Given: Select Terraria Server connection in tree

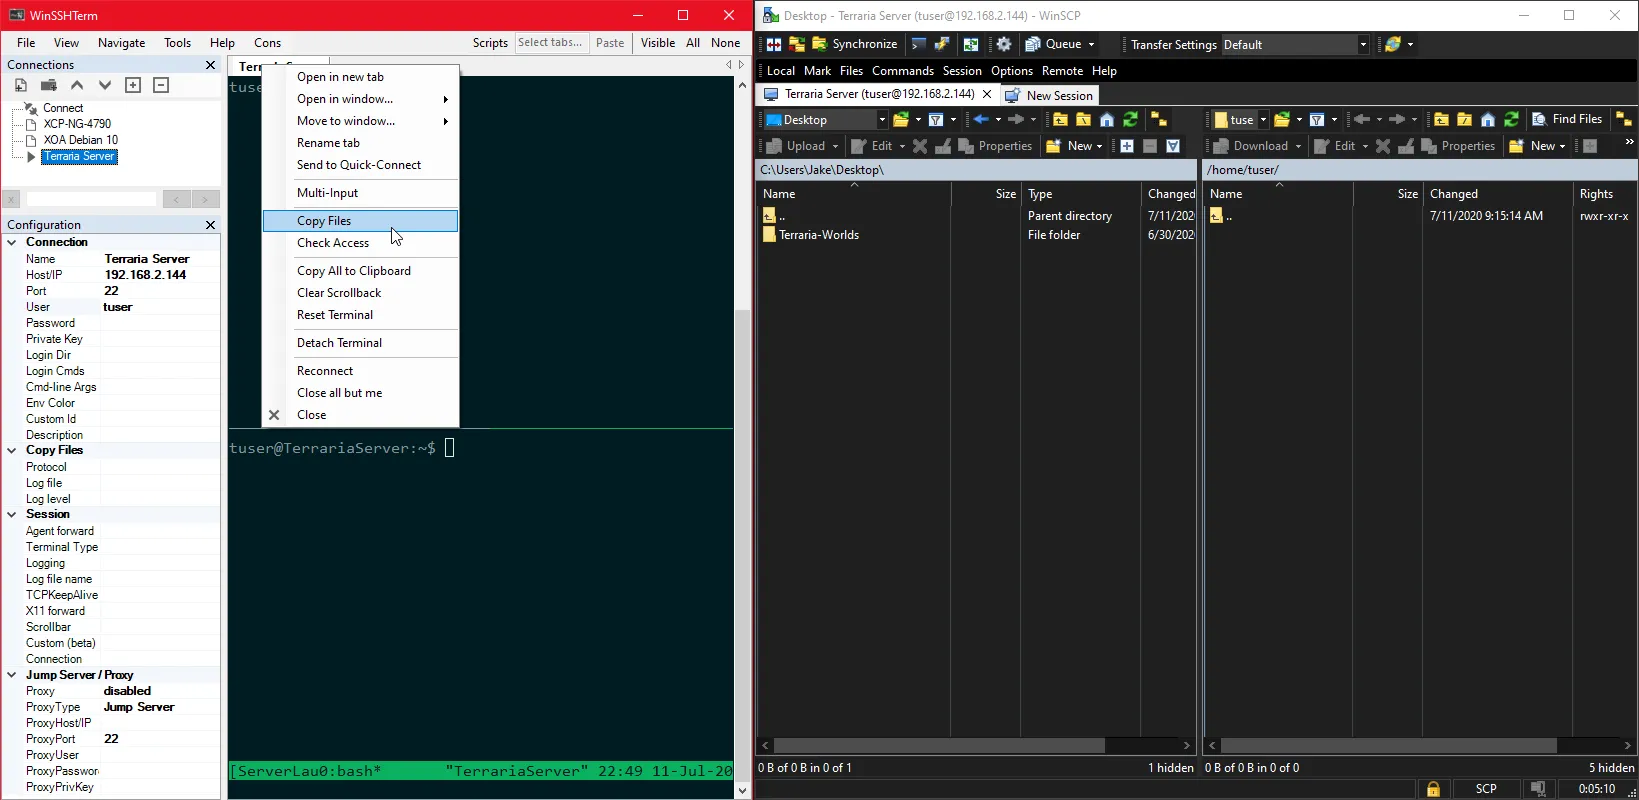Looking at the screenshot, I should pos(79,156).
